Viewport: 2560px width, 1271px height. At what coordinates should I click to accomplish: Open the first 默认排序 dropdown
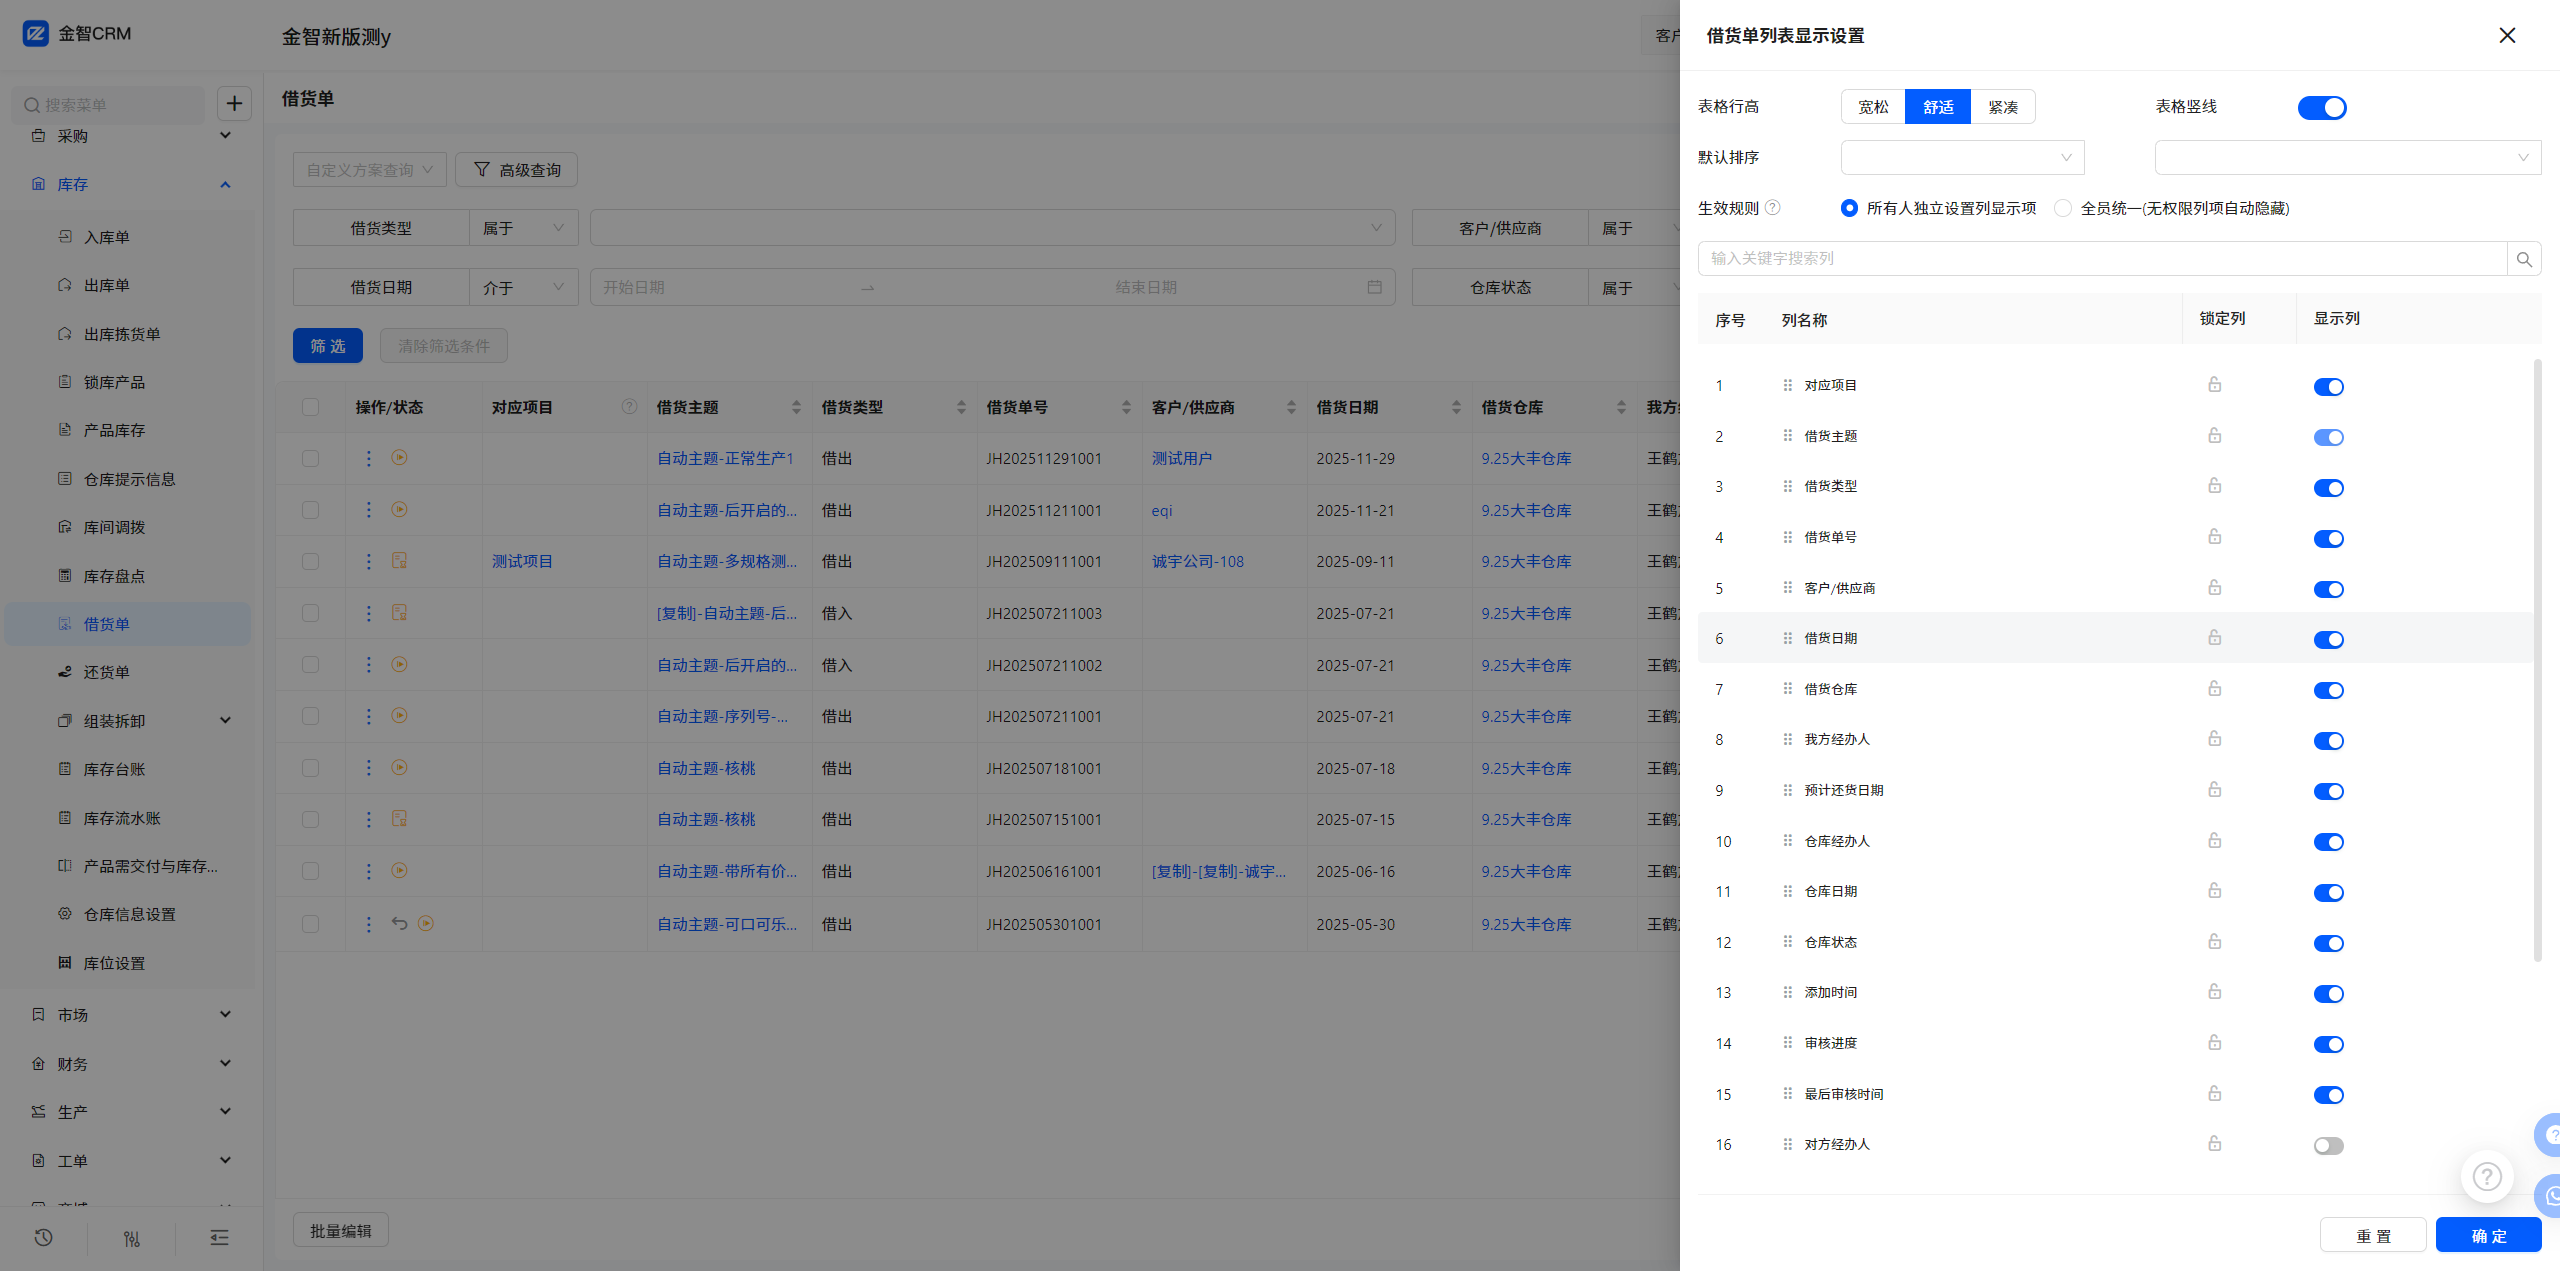[1962, 157]
